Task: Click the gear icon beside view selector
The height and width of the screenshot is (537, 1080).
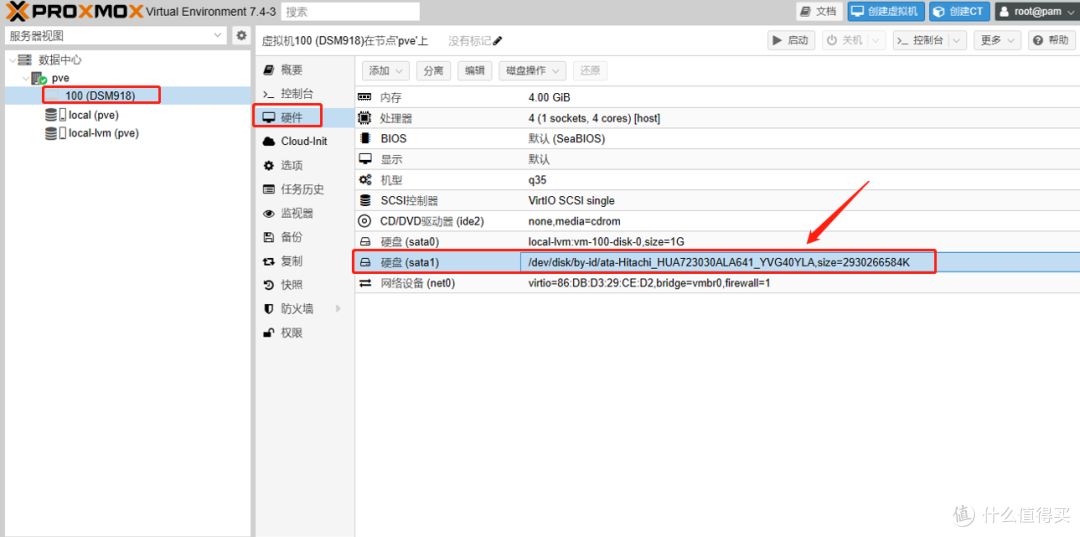Action: pyautogui.click(x=241, y=36)
